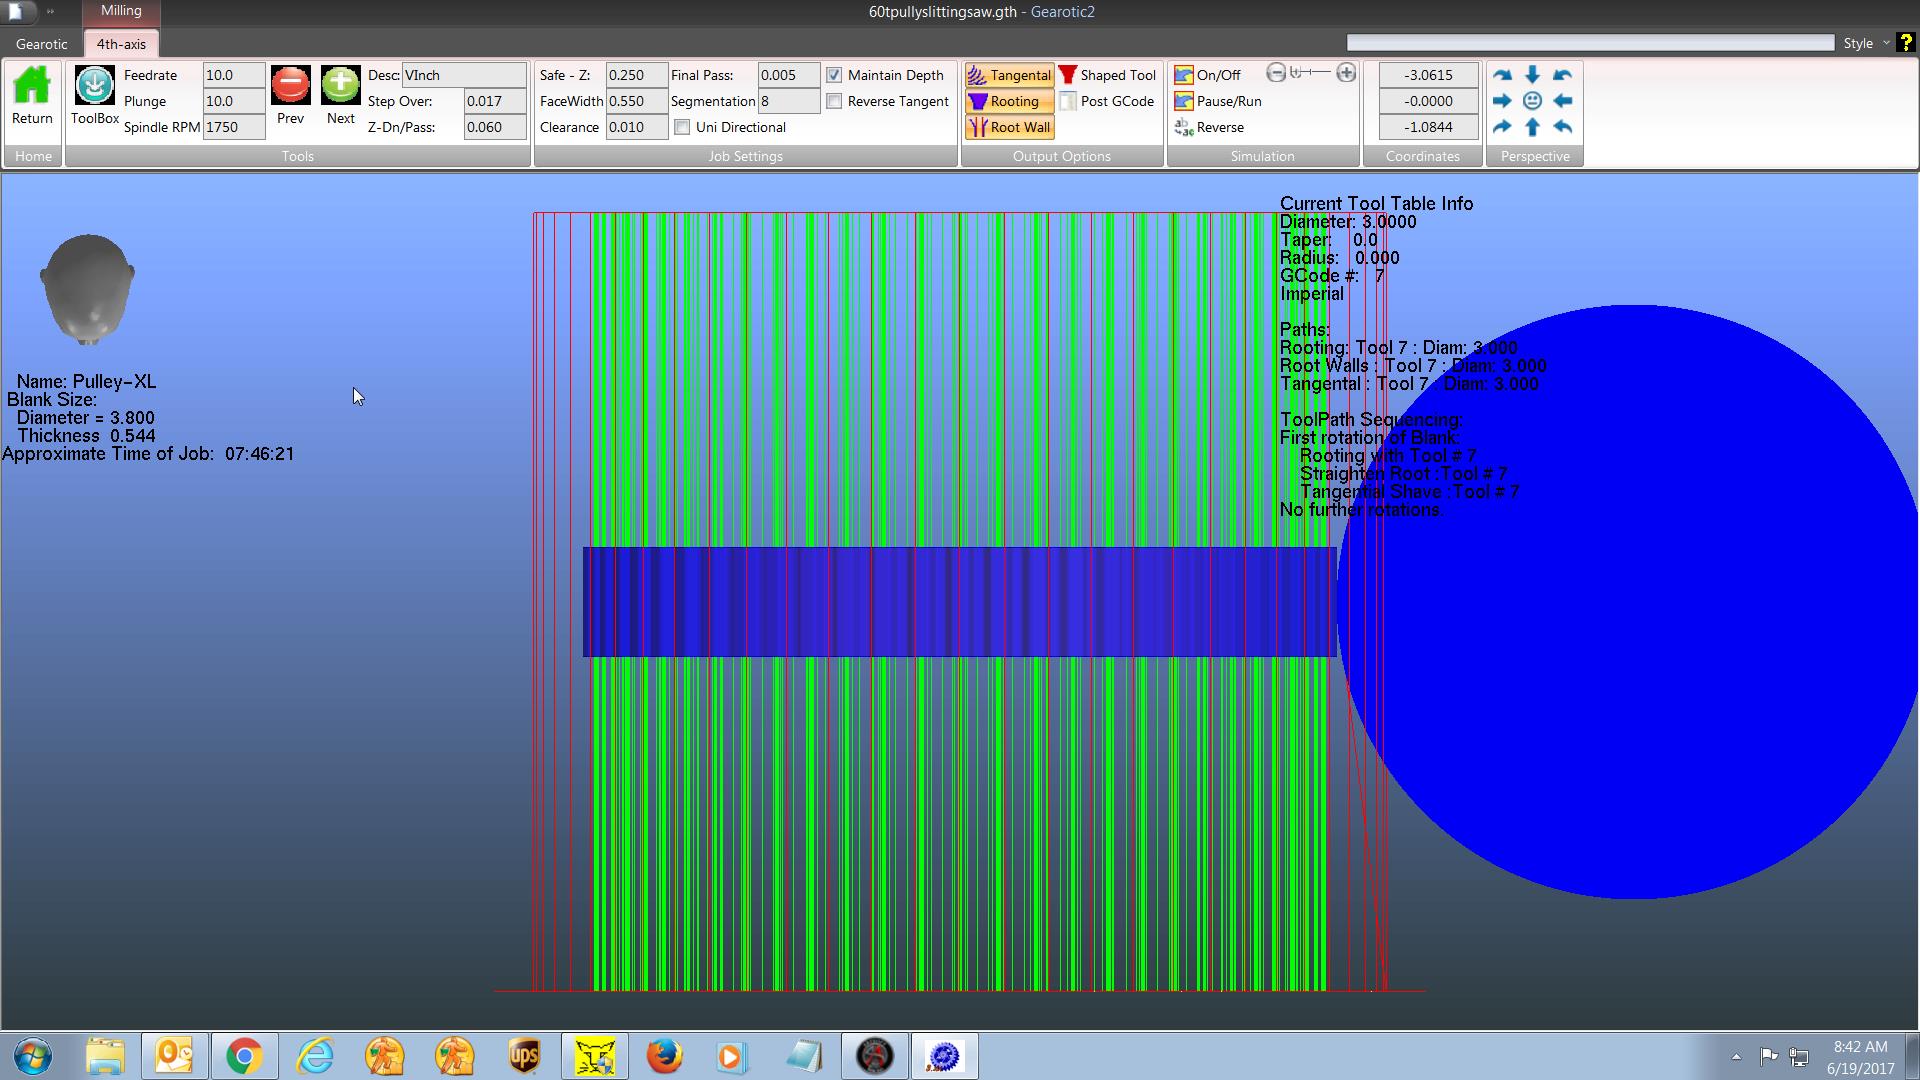This screenshot has height=1080, width=1920.
Task: Advance to Next tool with green plus
Action: pos(340,86)
